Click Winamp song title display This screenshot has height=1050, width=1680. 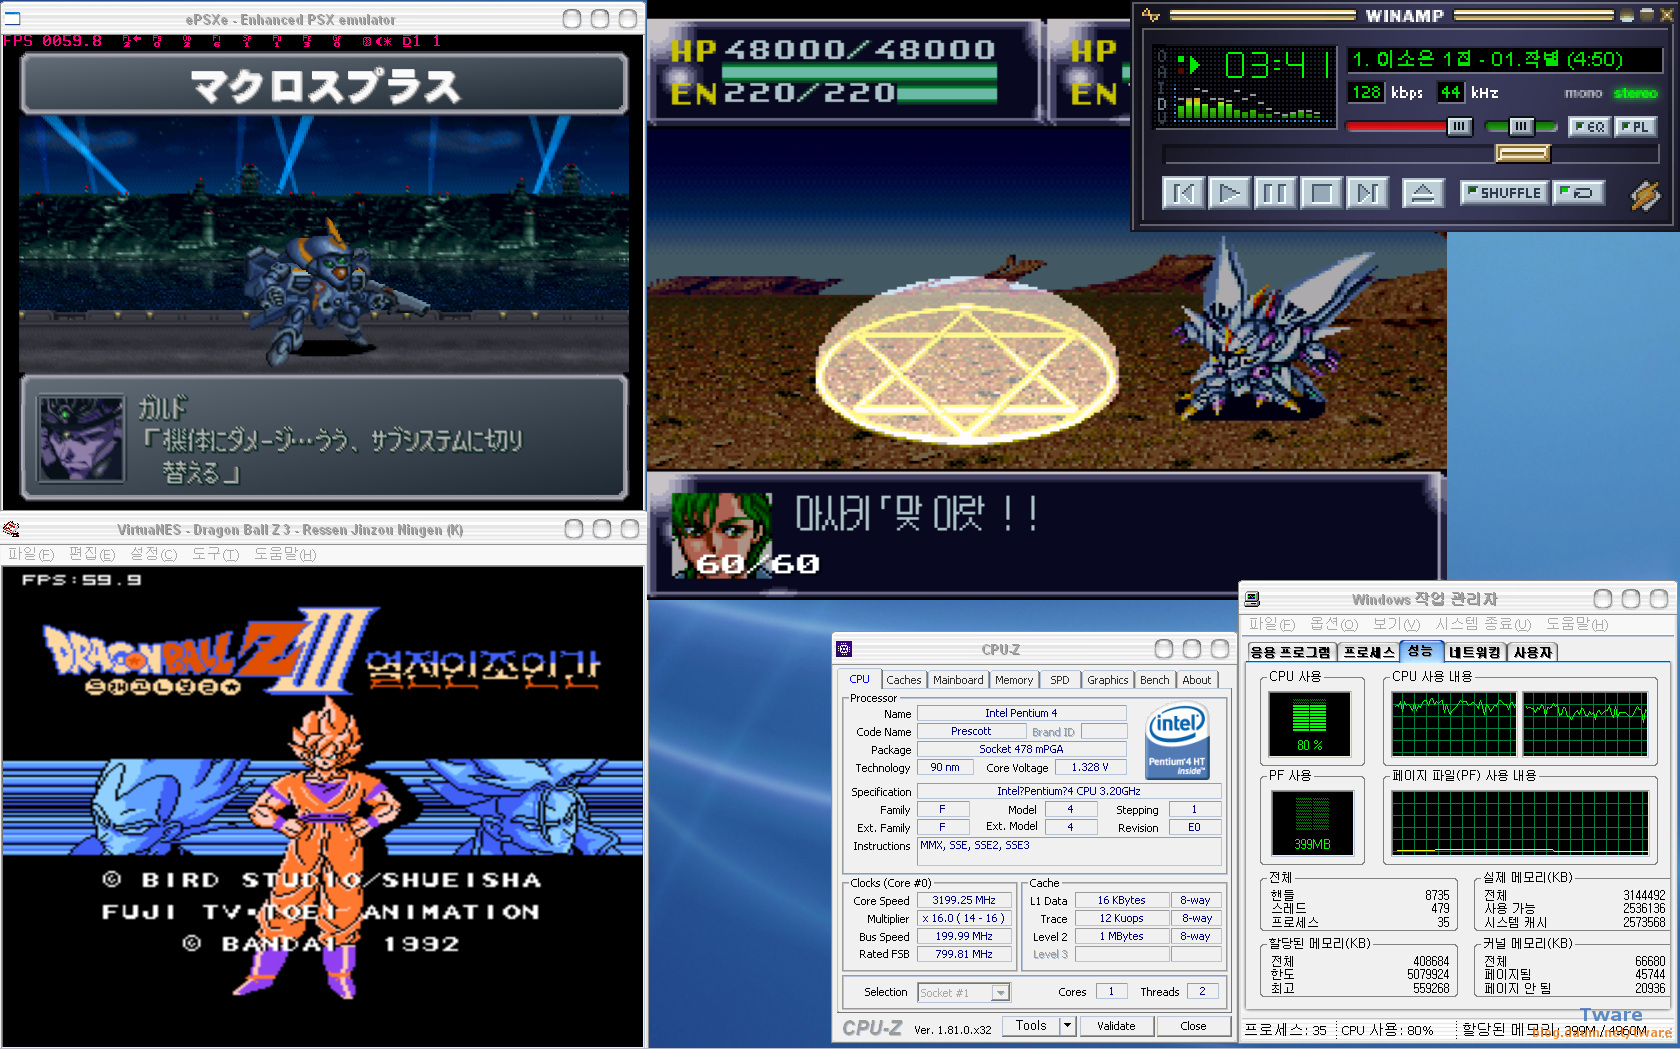(x=1503, y=60)
